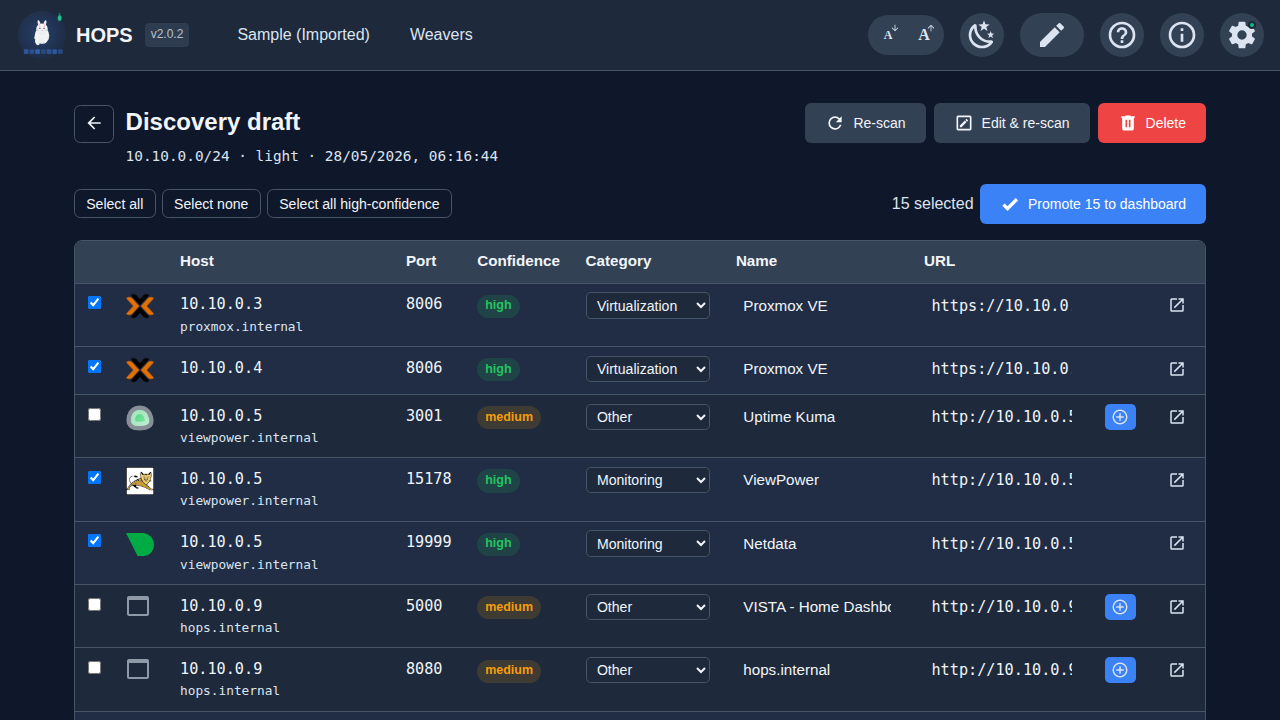Screen dimensions: 1280x720
Task: Click the plus button on Uptime Kuma row
Action: (1120, 417)
